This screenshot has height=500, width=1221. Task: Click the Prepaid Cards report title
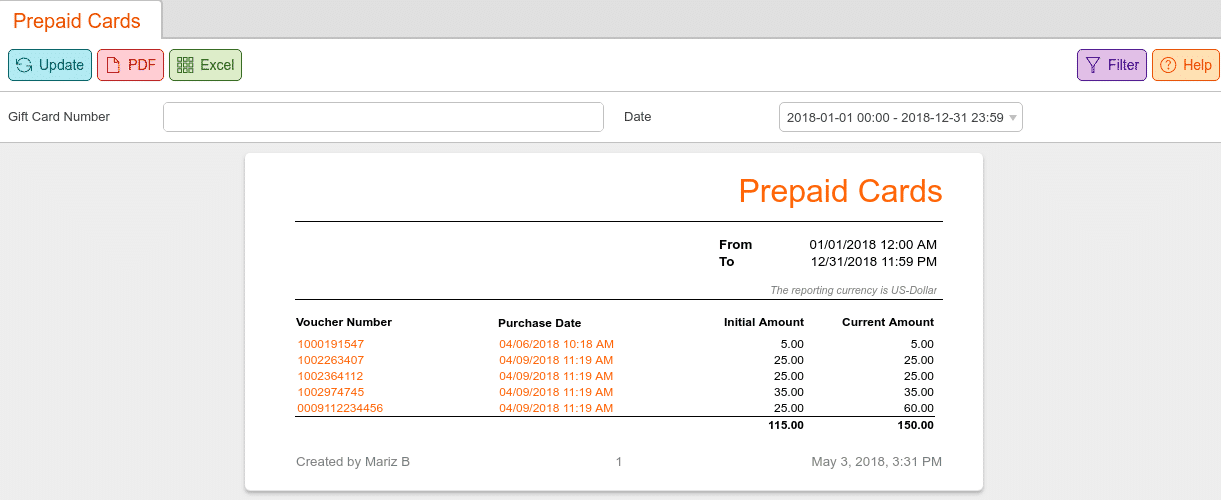pos(840,191)
